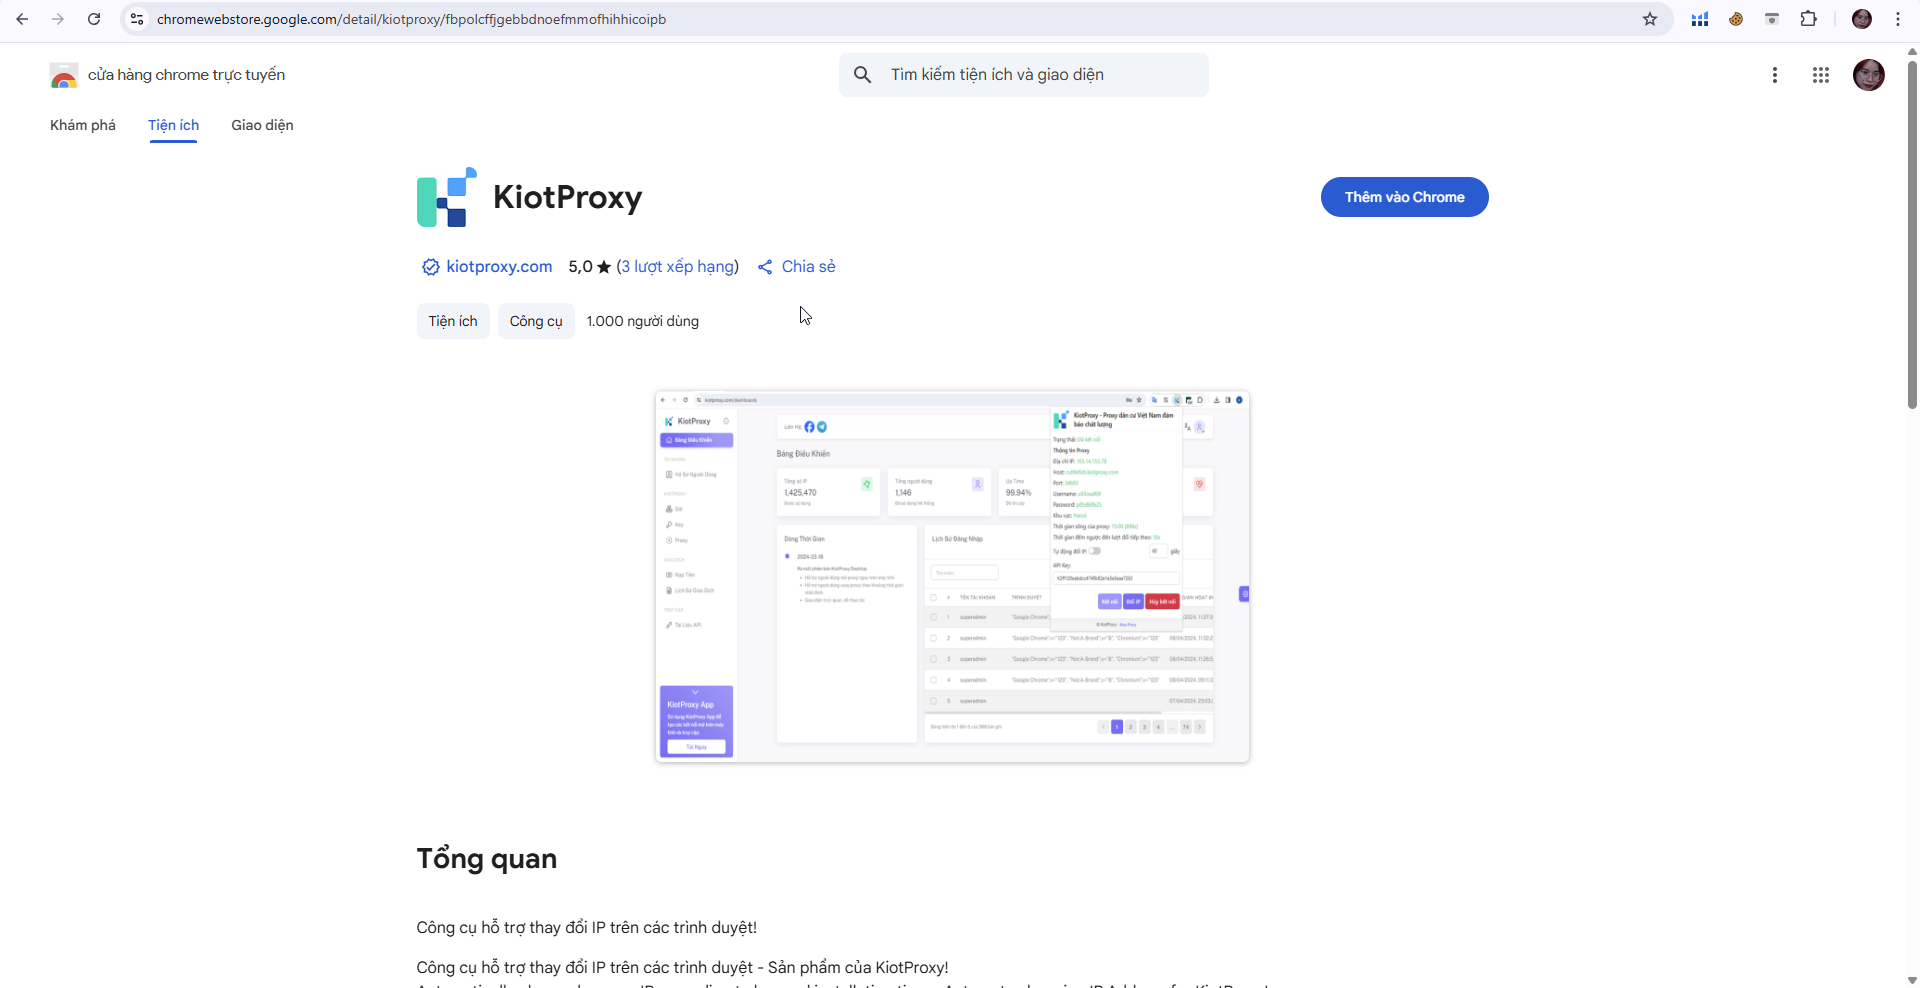Click the Chrome Web Store logo
The width and height of the screenshot is (1920, 988).
tap(63, 74)
